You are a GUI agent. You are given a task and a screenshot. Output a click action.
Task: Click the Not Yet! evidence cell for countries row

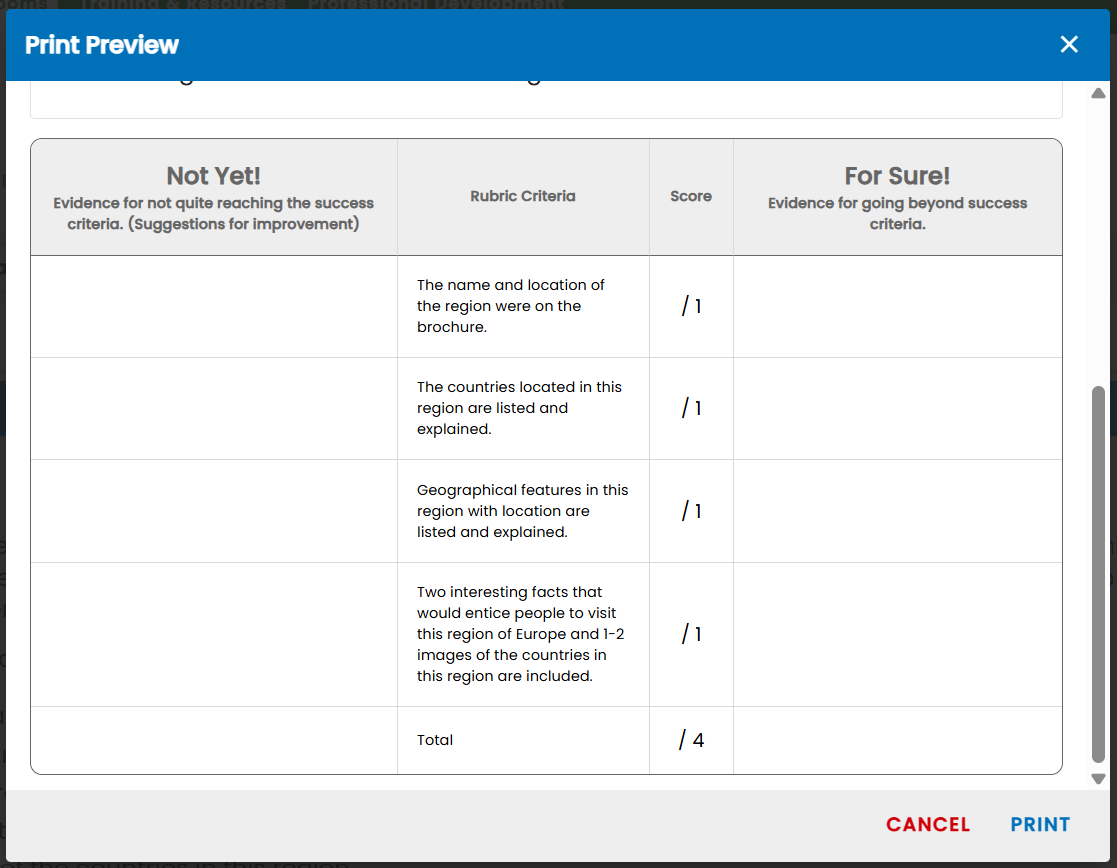(x=213, y=408)
